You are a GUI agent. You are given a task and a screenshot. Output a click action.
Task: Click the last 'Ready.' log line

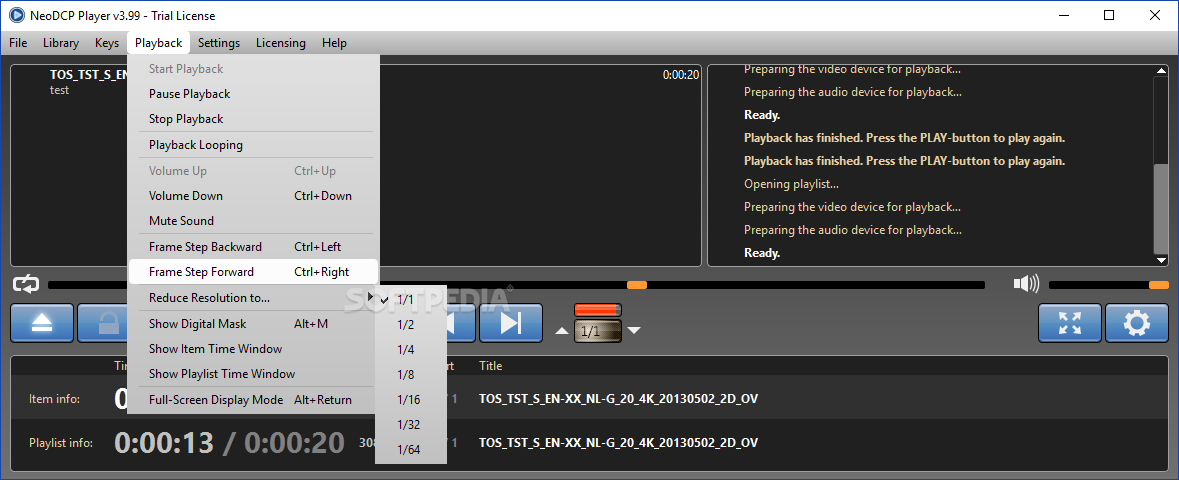(x=762, y=253)
